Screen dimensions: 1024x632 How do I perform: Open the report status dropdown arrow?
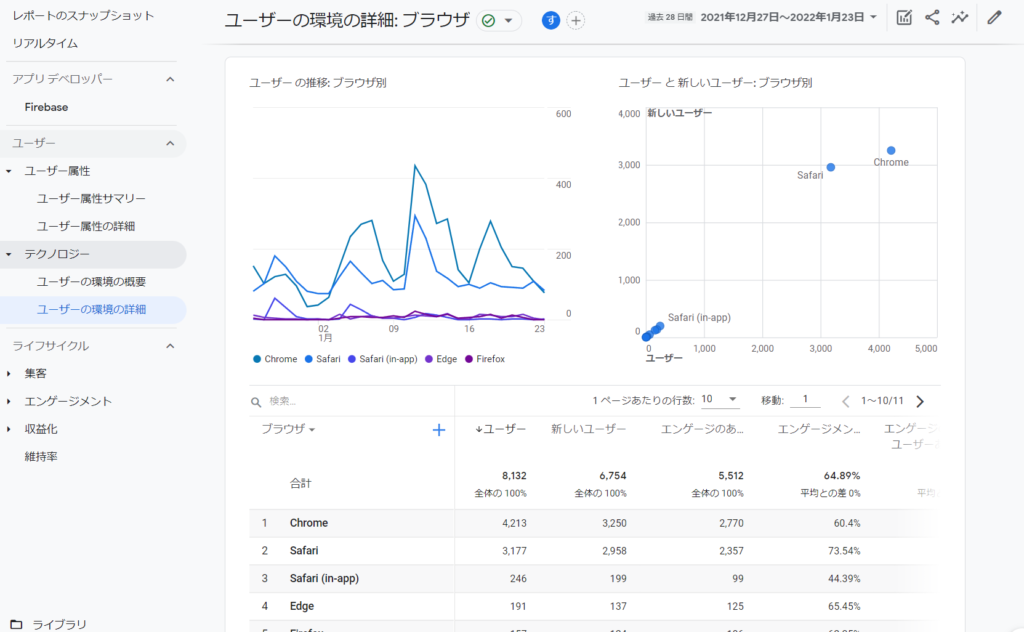coord(508,21)
